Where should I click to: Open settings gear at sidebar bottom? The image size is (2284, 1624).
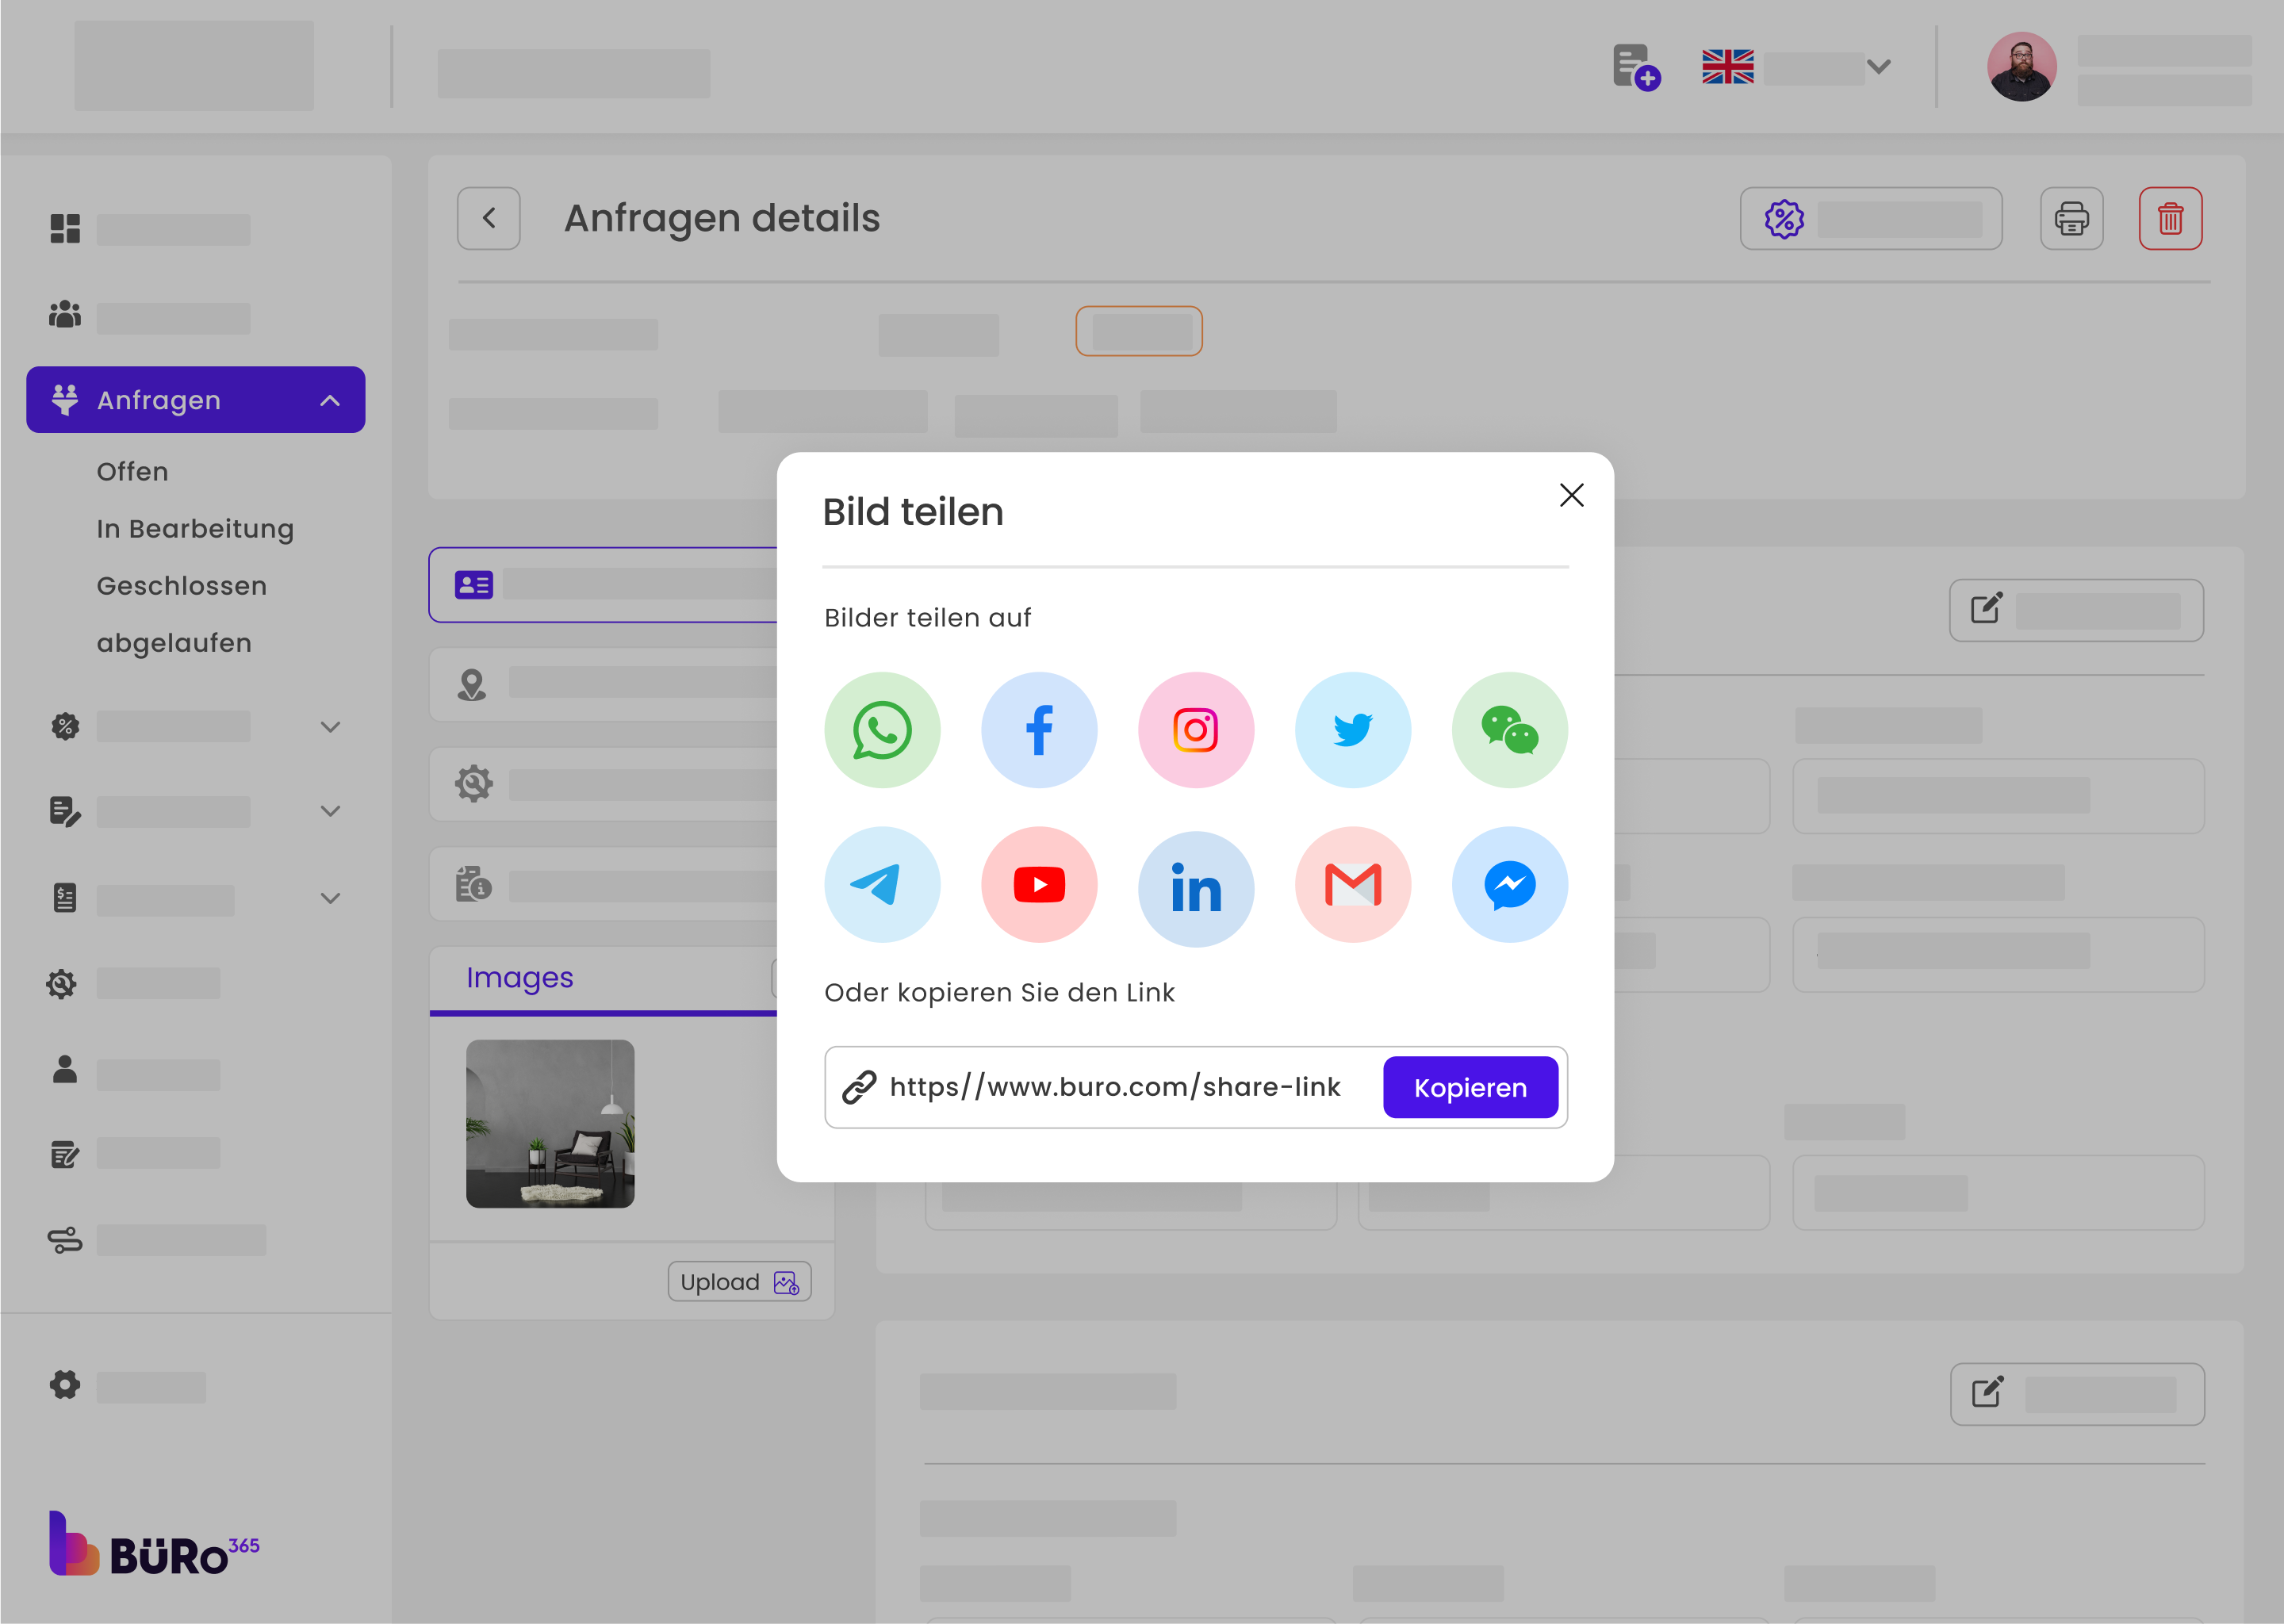65,1385
